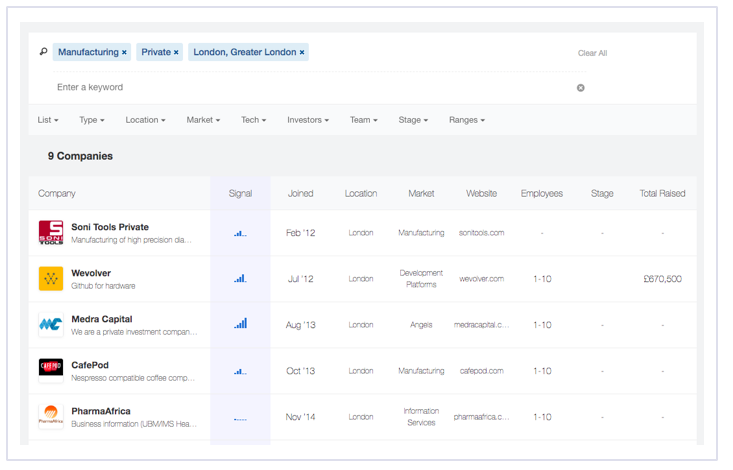733x470 pixels.
Task: Click Github for hardware description
Action: coord(103,286)
